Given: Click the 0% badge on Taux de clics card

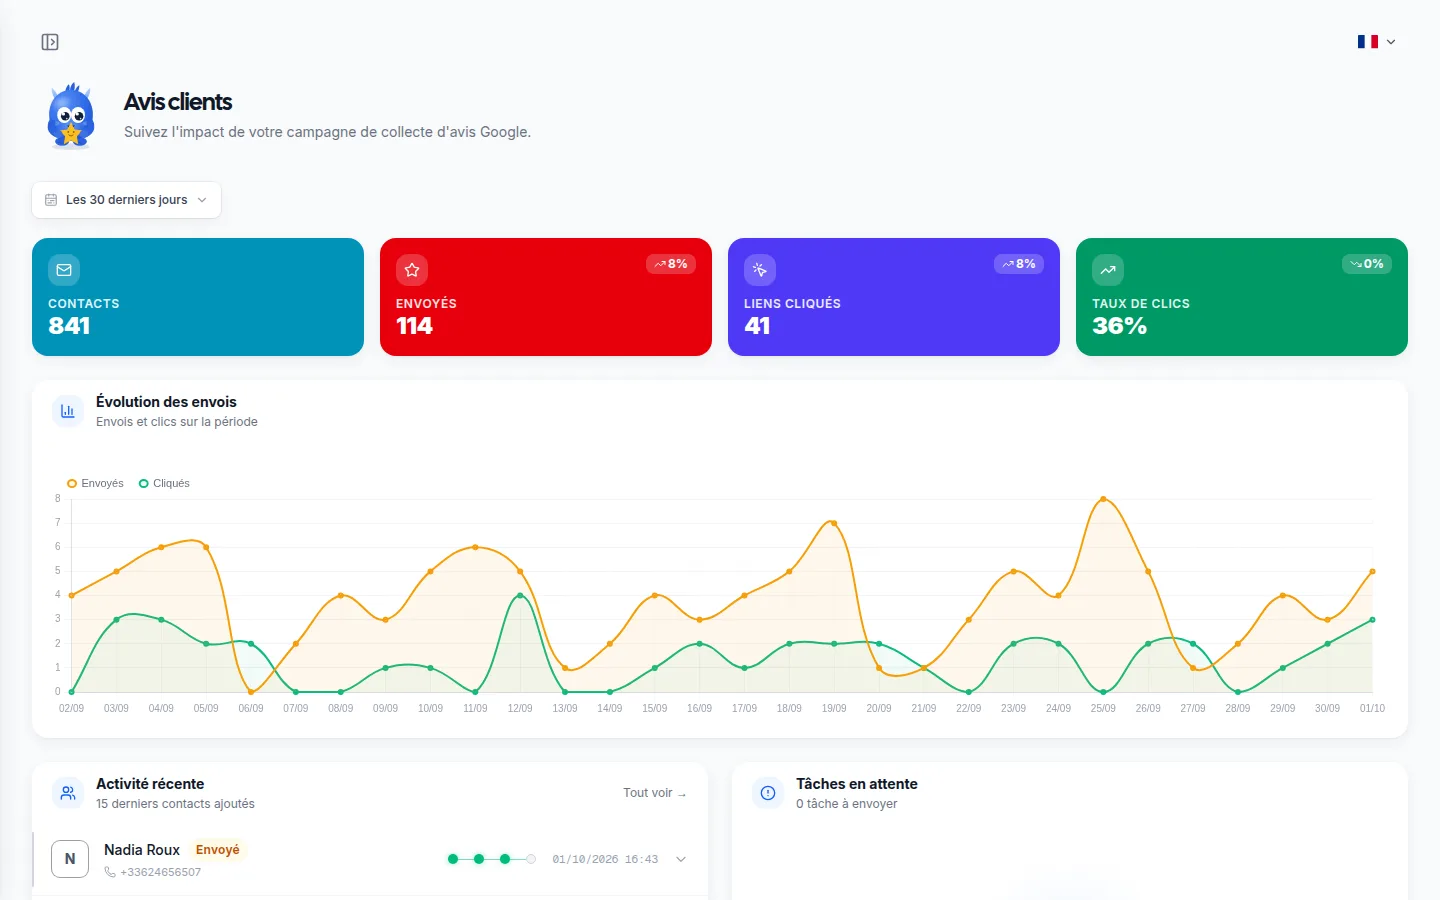Looking at the screenshot, I should [x=1367, y=264].
